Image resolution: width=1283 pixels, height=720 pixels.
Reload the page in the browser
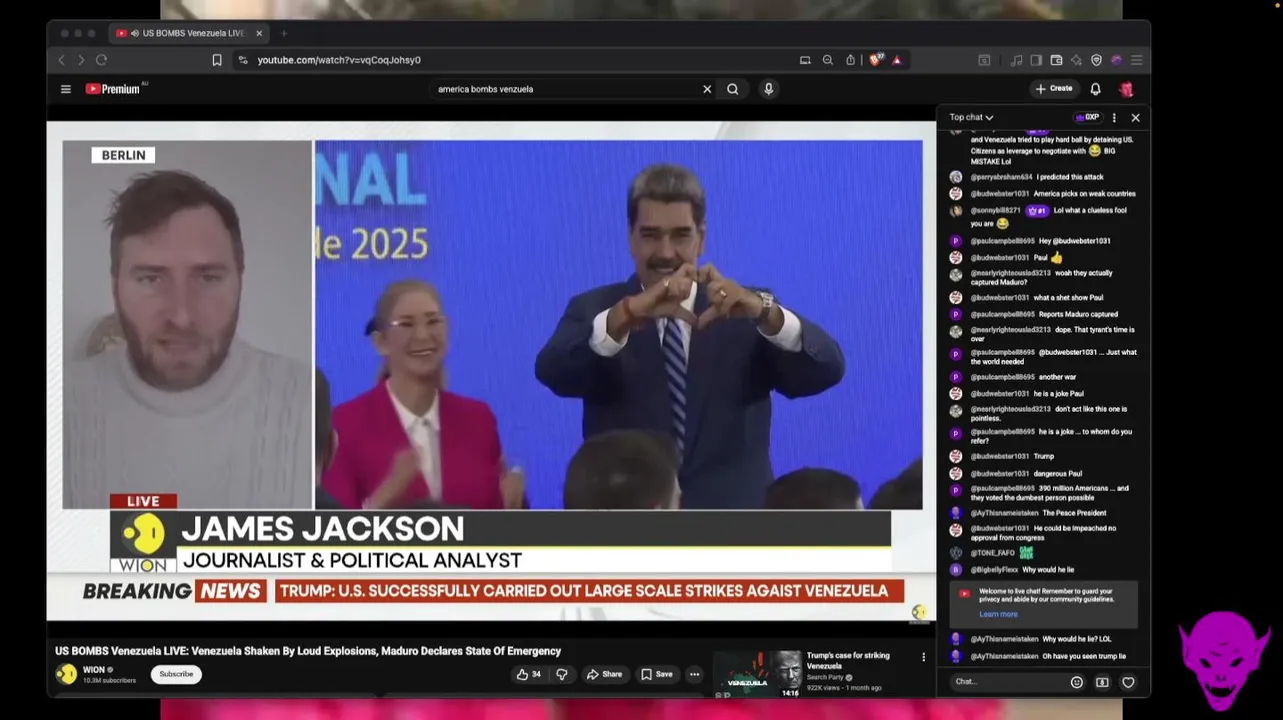(101, 60)
